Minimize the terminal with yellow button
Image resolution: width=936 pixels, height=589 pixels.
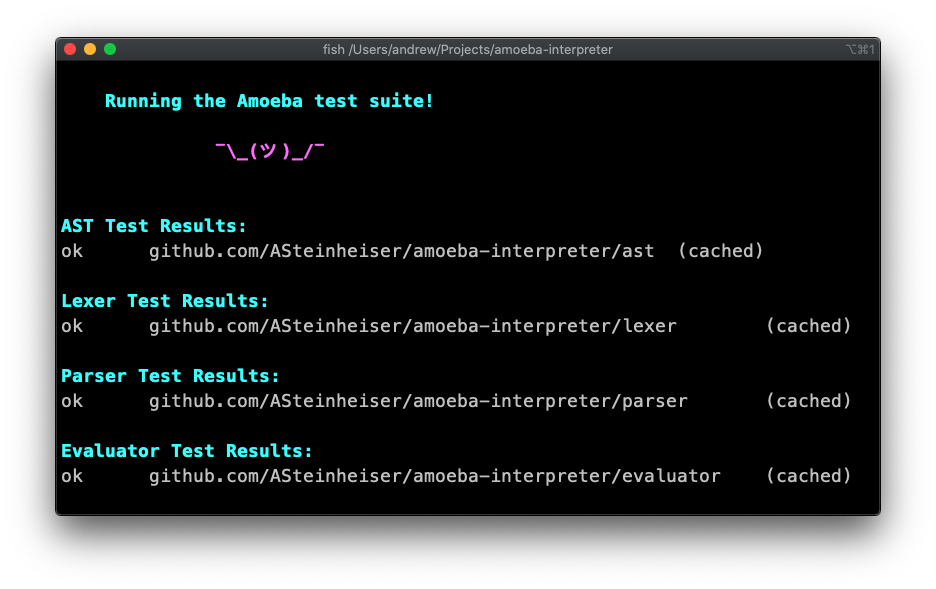90,50
